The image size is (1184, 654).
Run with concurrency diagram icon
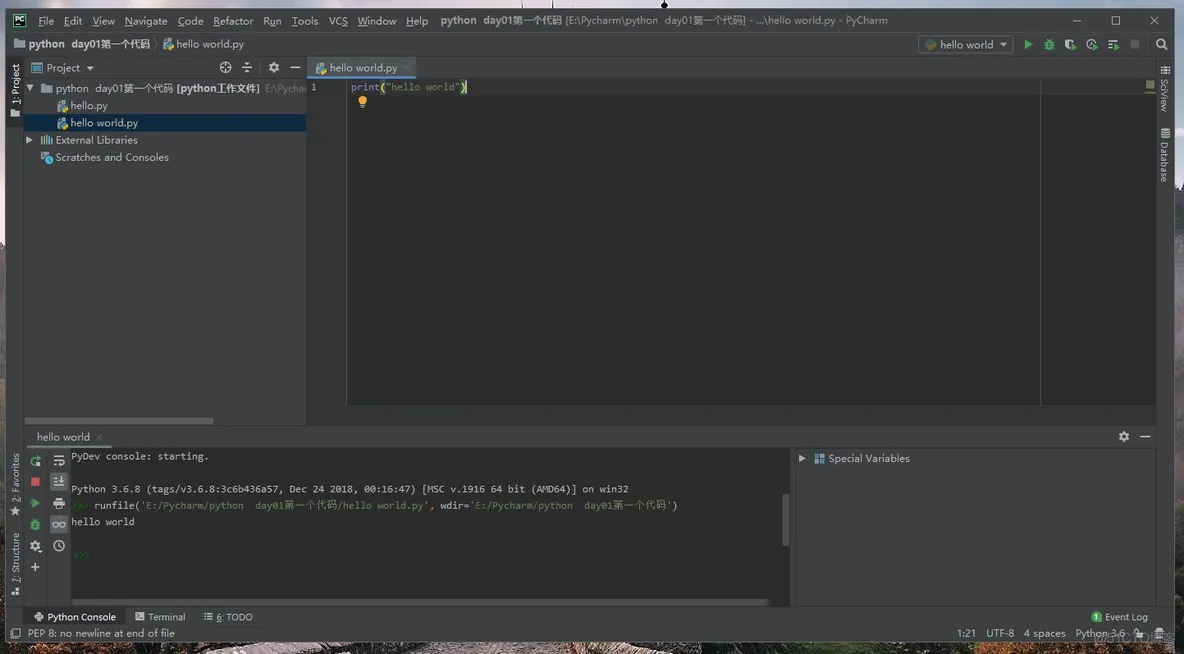(1113, 45)
